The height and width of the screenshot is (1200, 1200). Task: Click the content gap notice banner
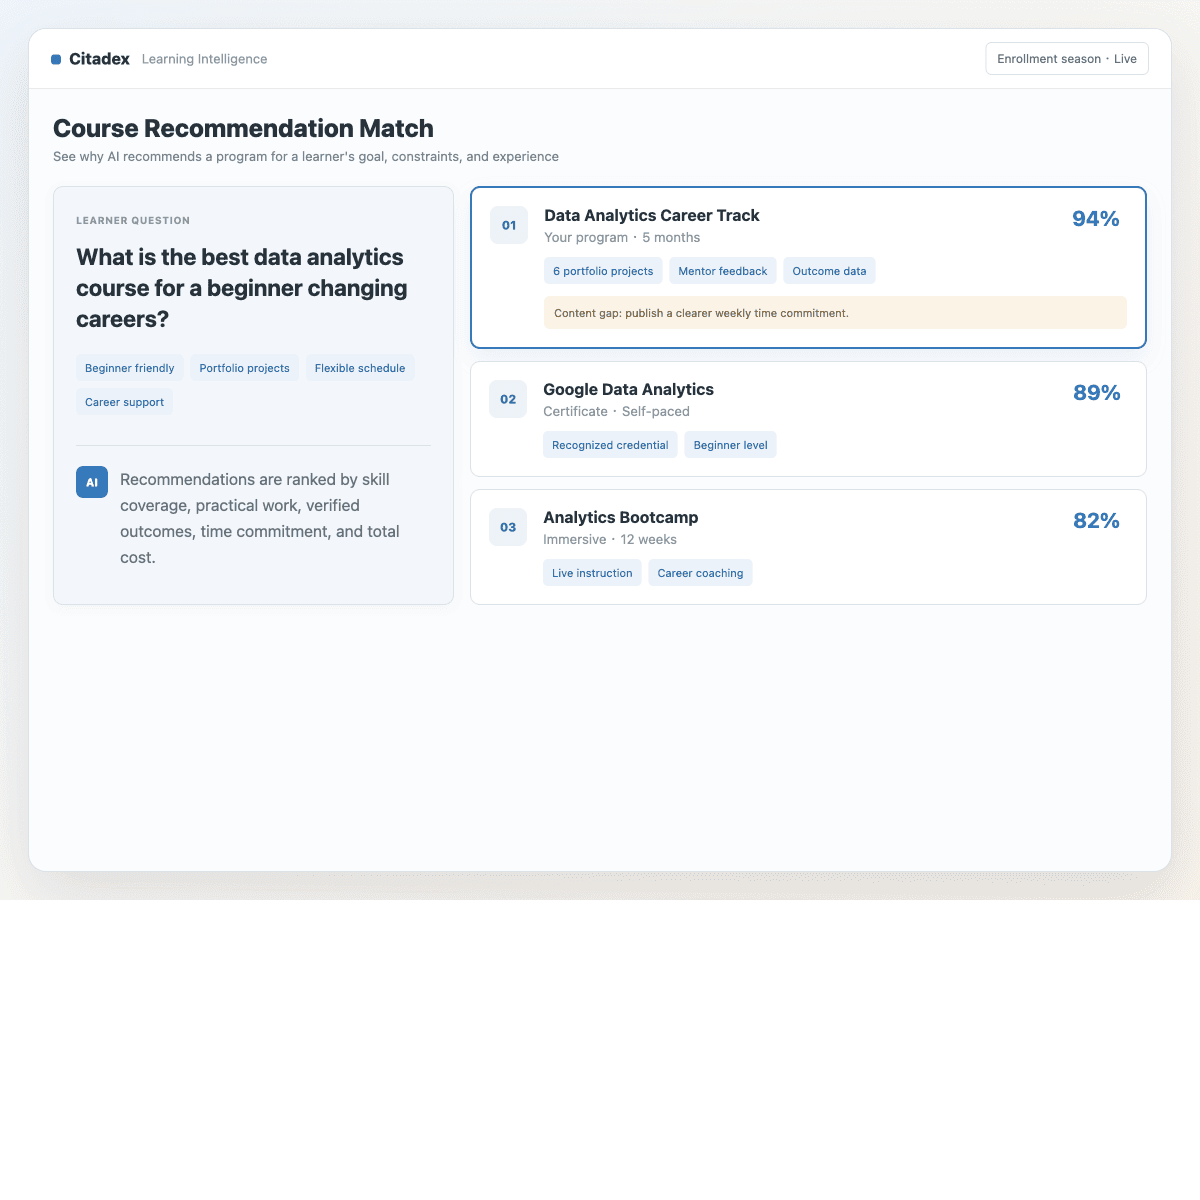click(835, 313)
